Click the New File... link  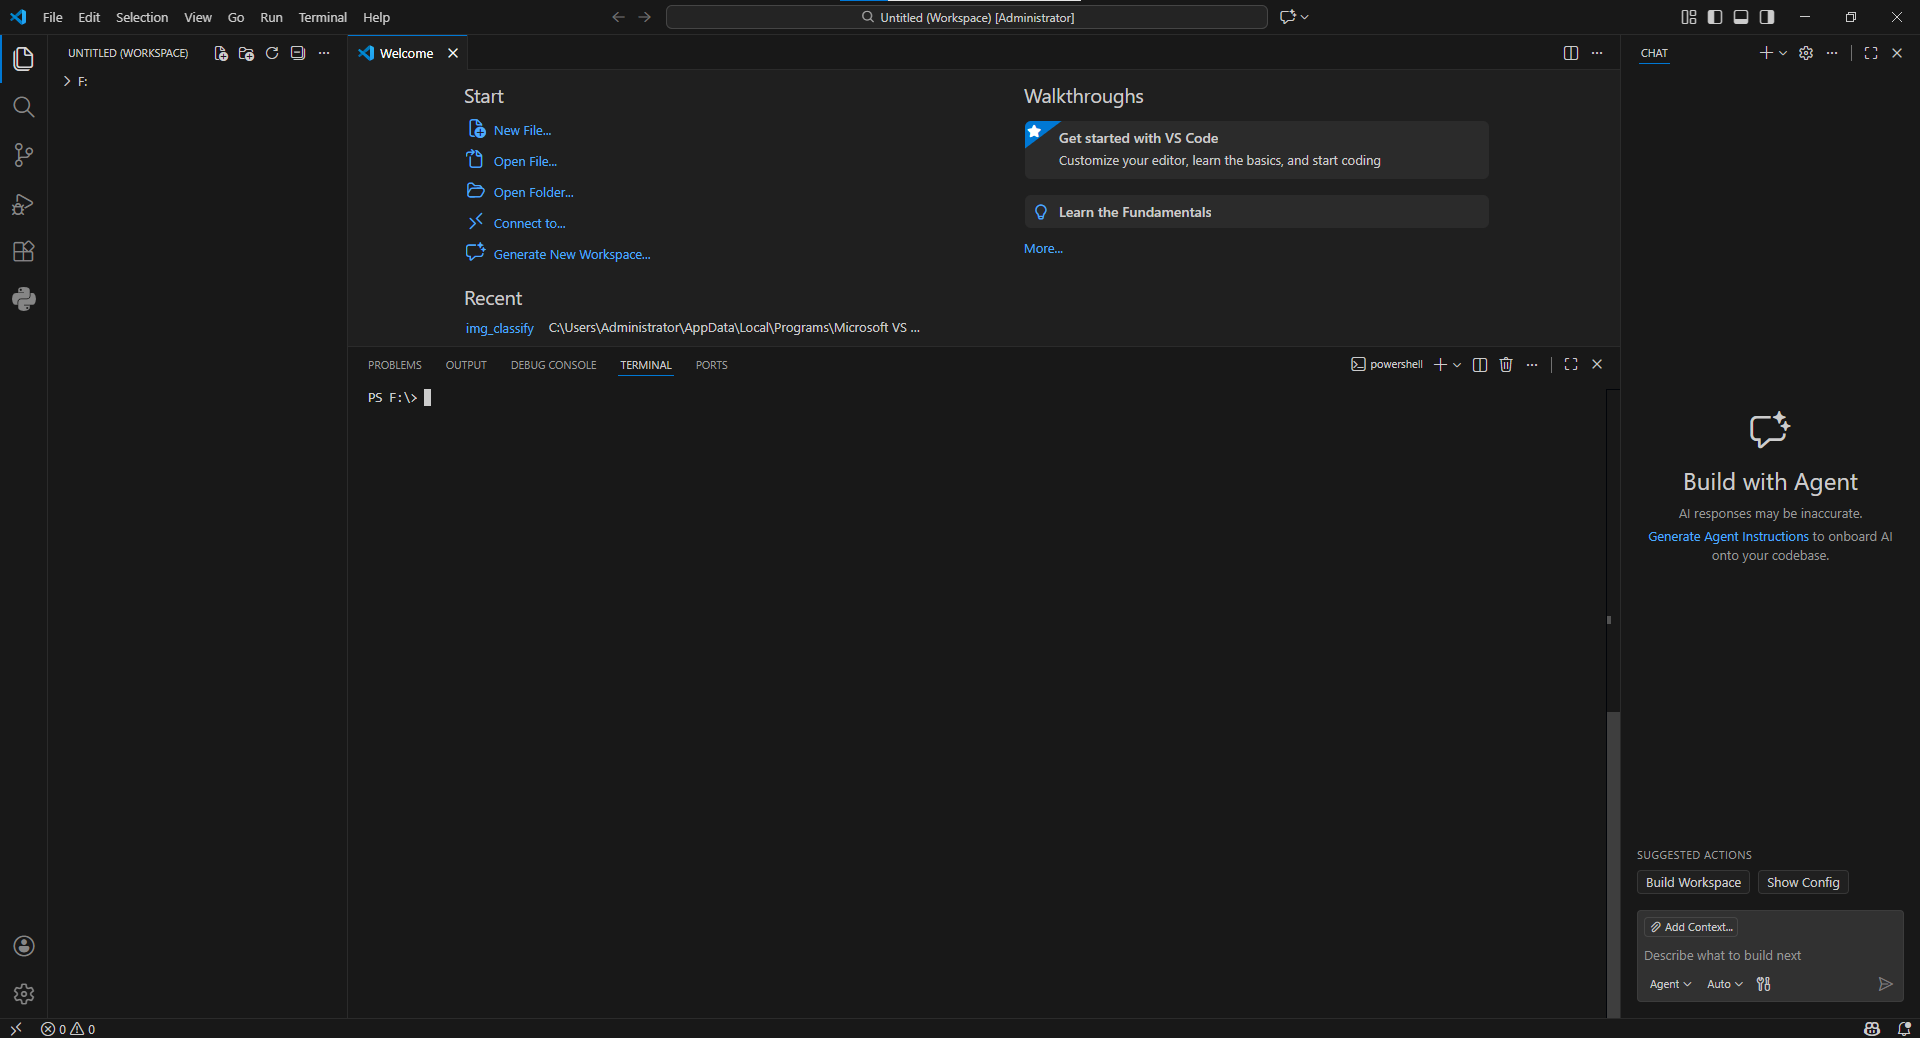[522, 130]
